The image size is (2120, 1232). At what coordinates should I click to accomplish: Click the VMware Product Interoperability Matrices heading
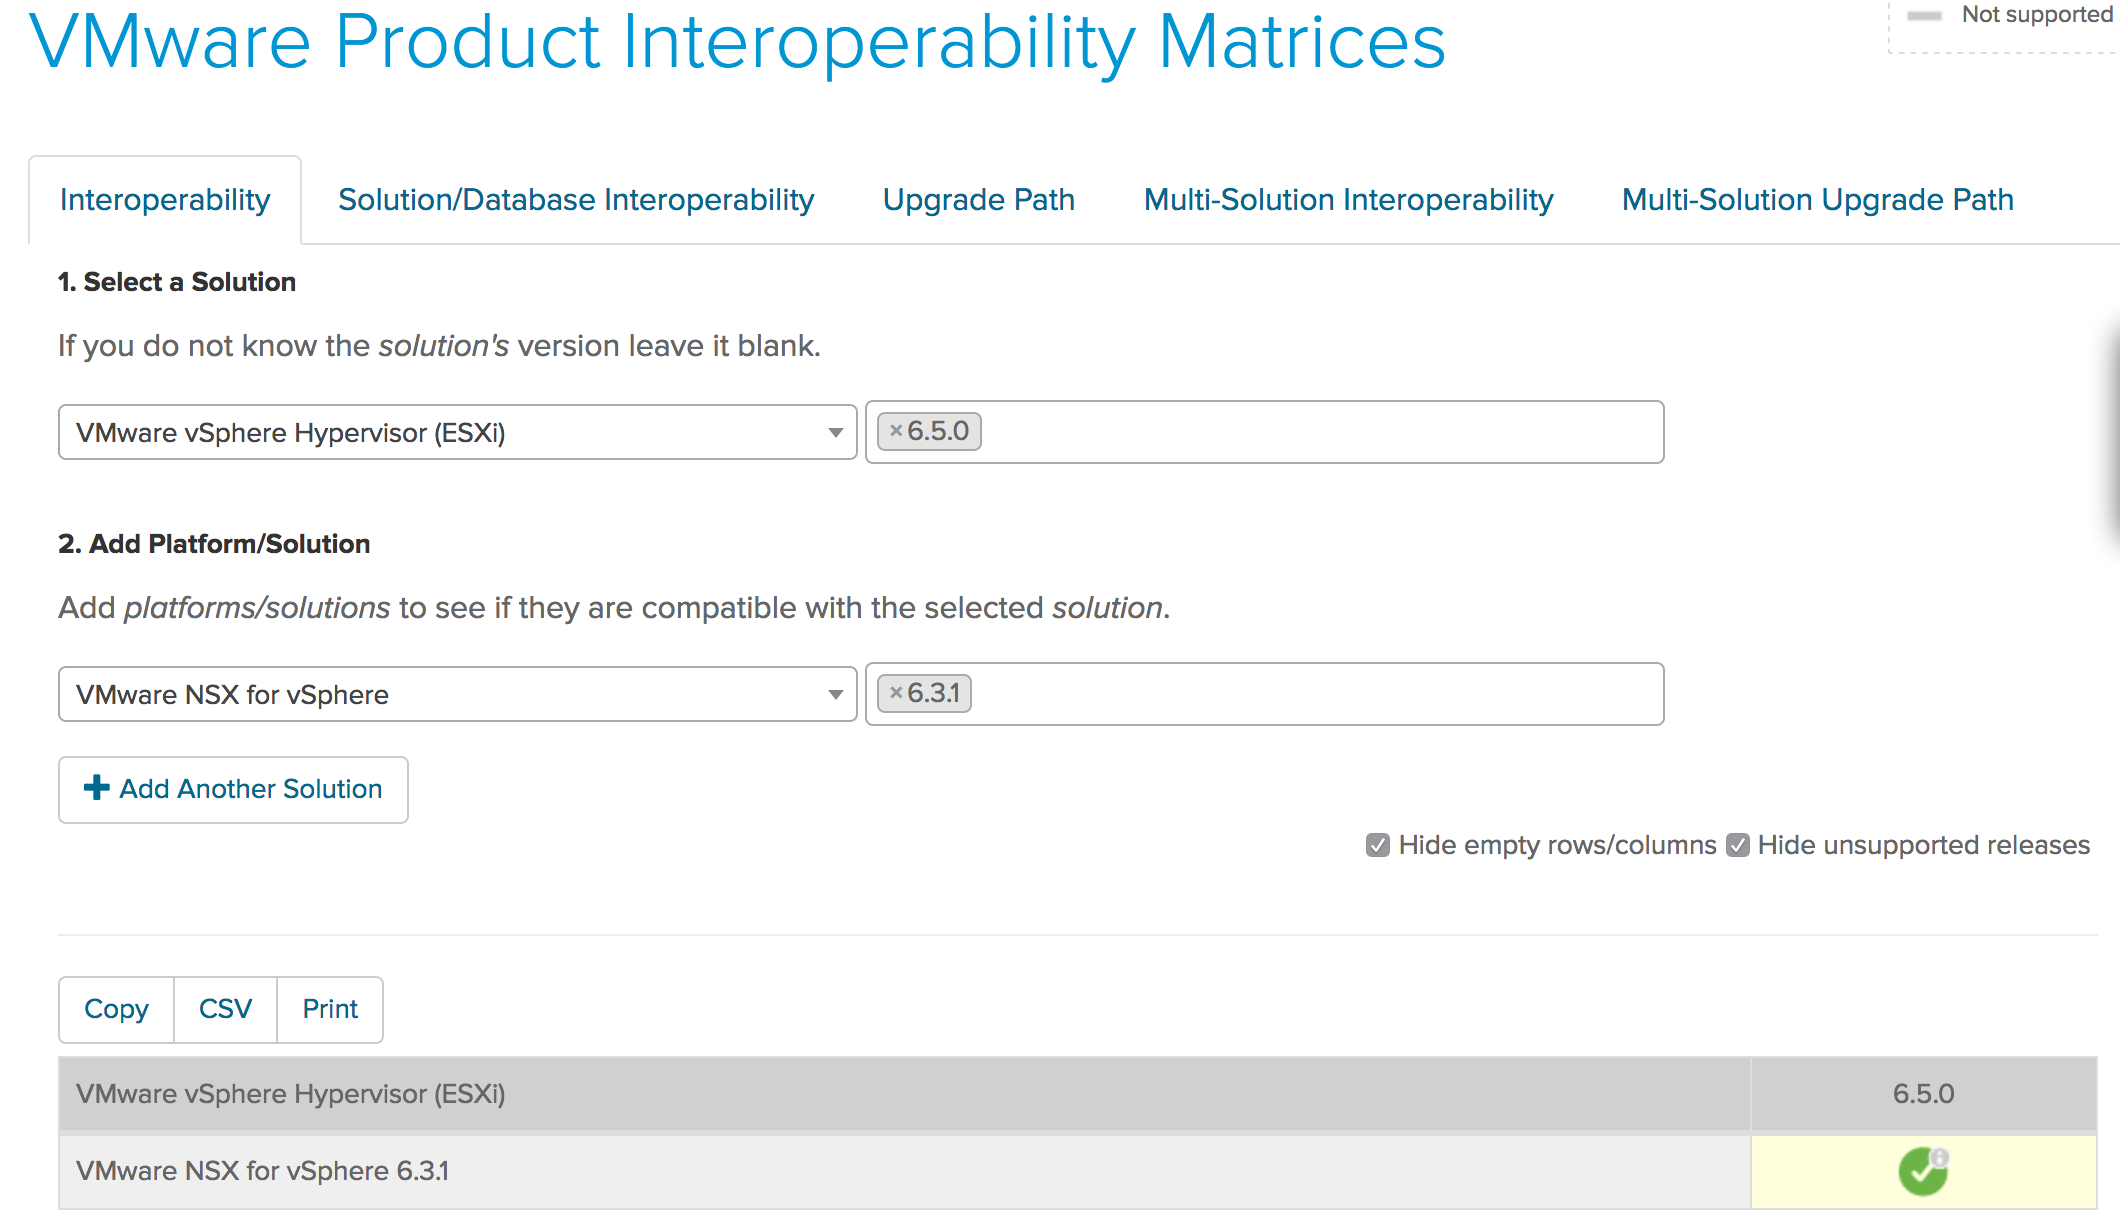point(737,42)
